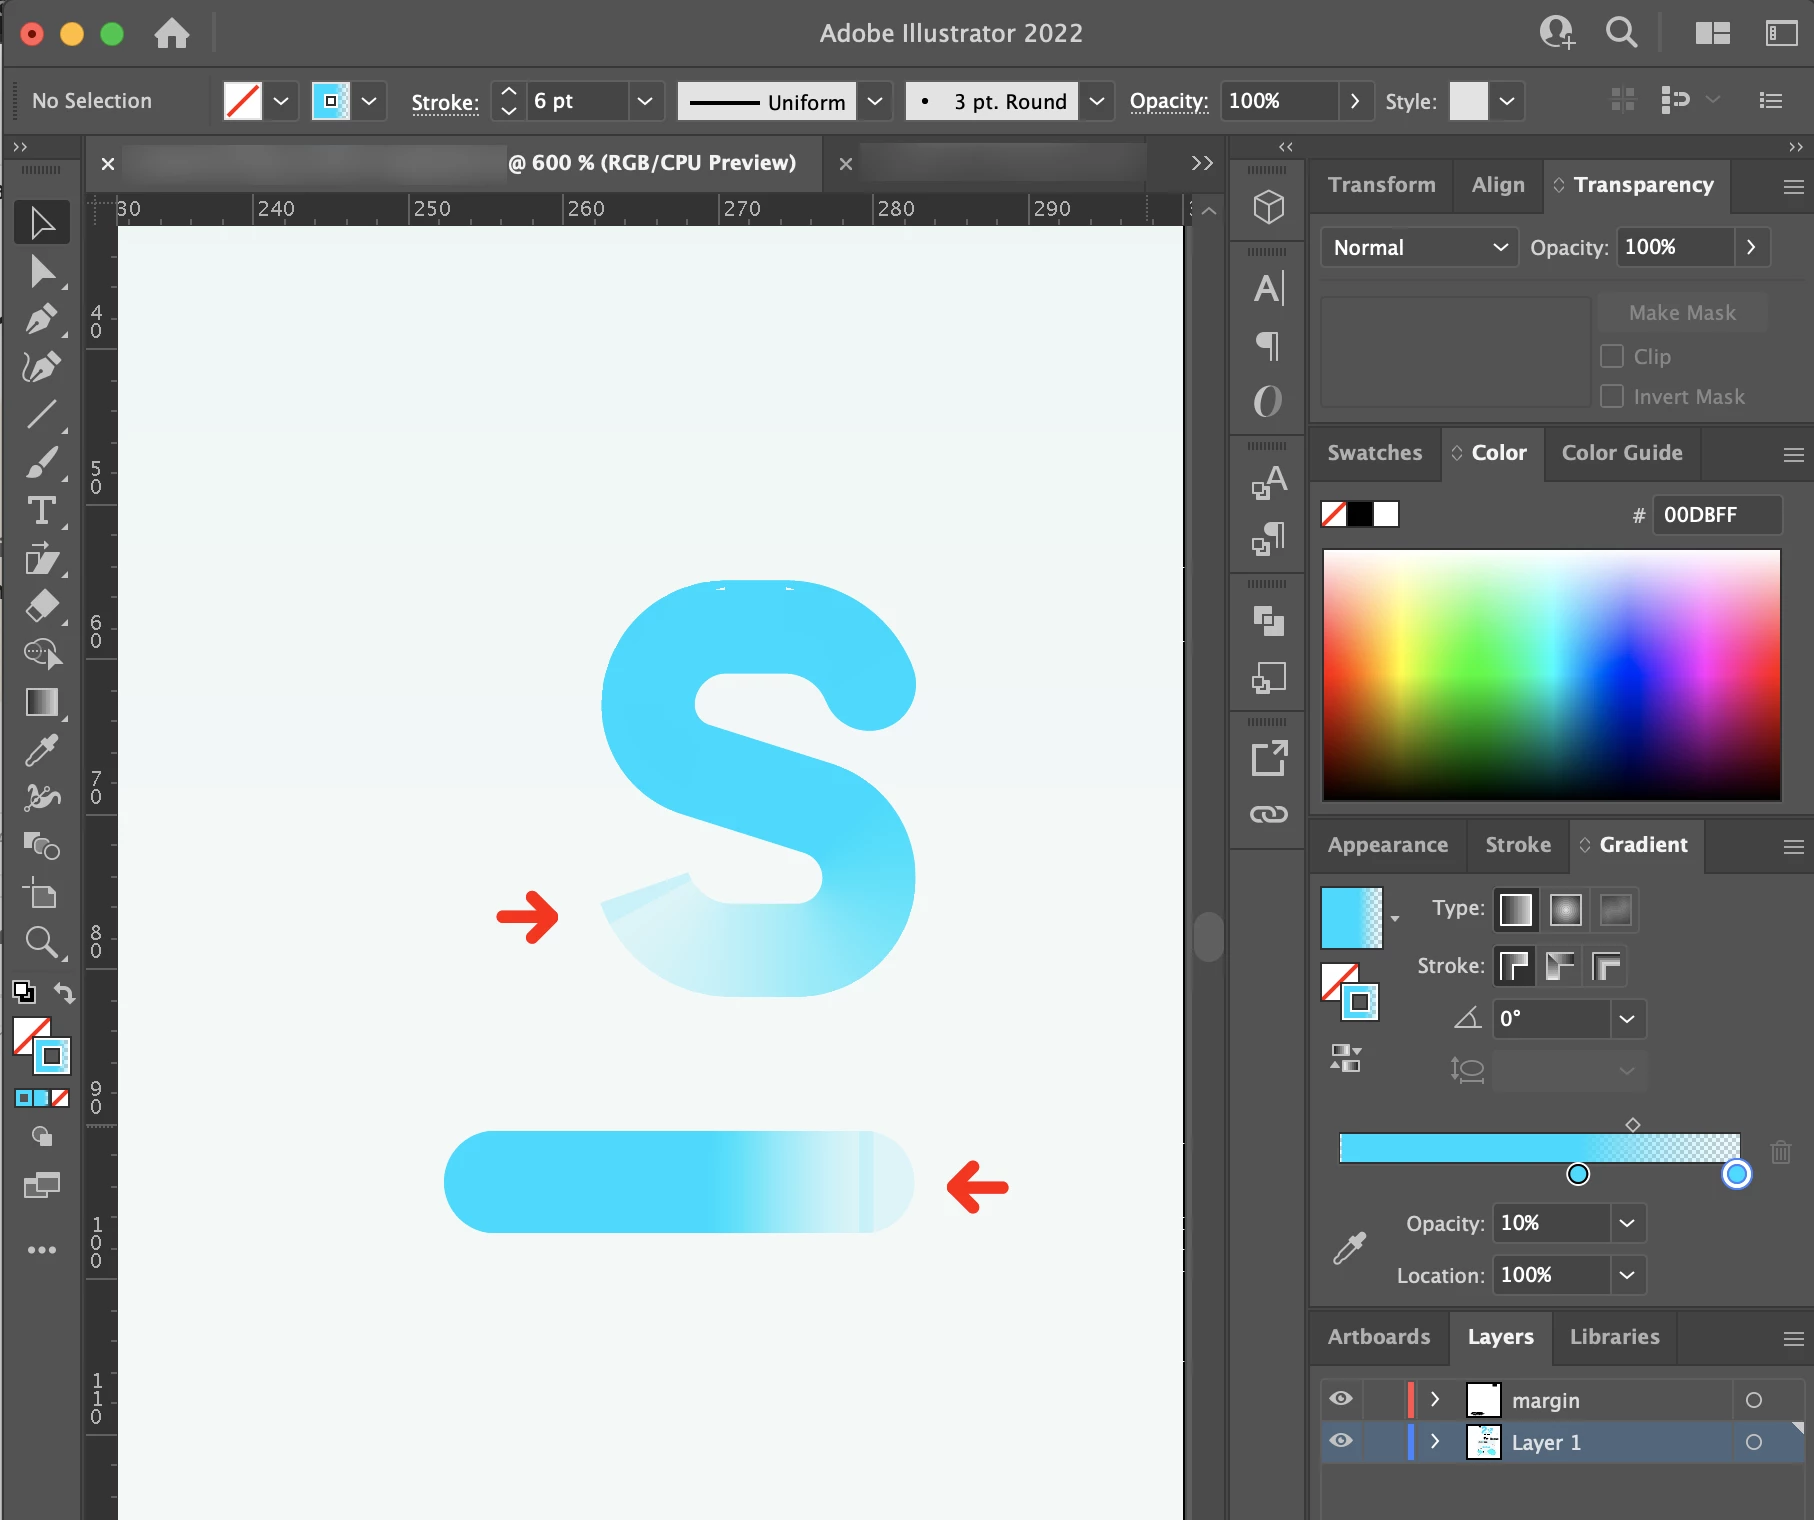Open Uniform variable width profile dropdown
This screenshot has width=1814, height=1520.
pyautogui.click(x=875, y=101)
